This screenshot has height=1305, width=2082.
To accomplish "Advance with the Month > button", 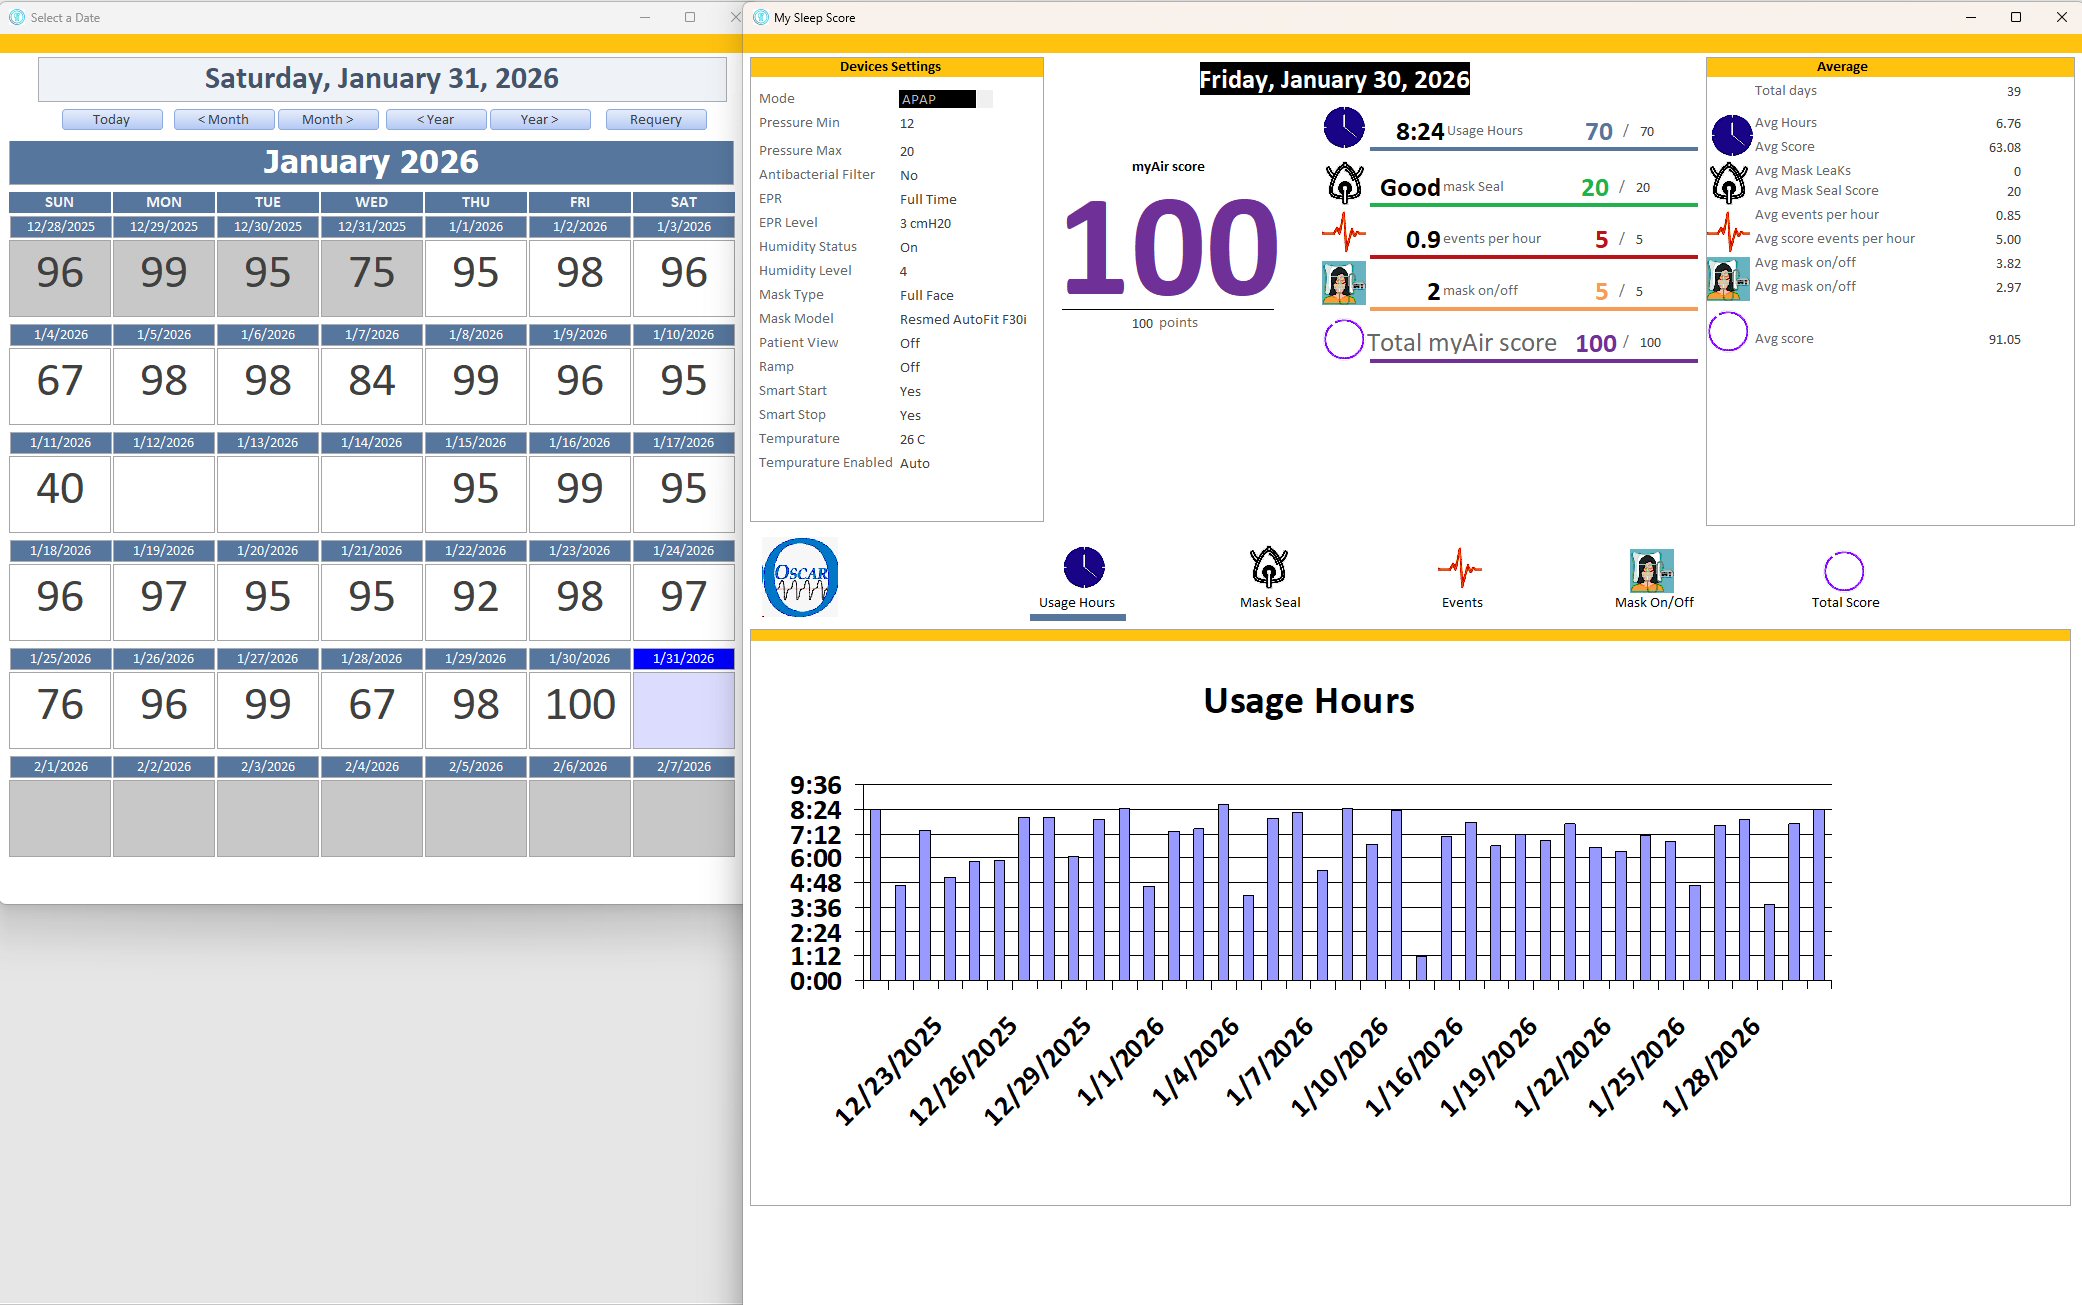I will click(x=328, y=119).
